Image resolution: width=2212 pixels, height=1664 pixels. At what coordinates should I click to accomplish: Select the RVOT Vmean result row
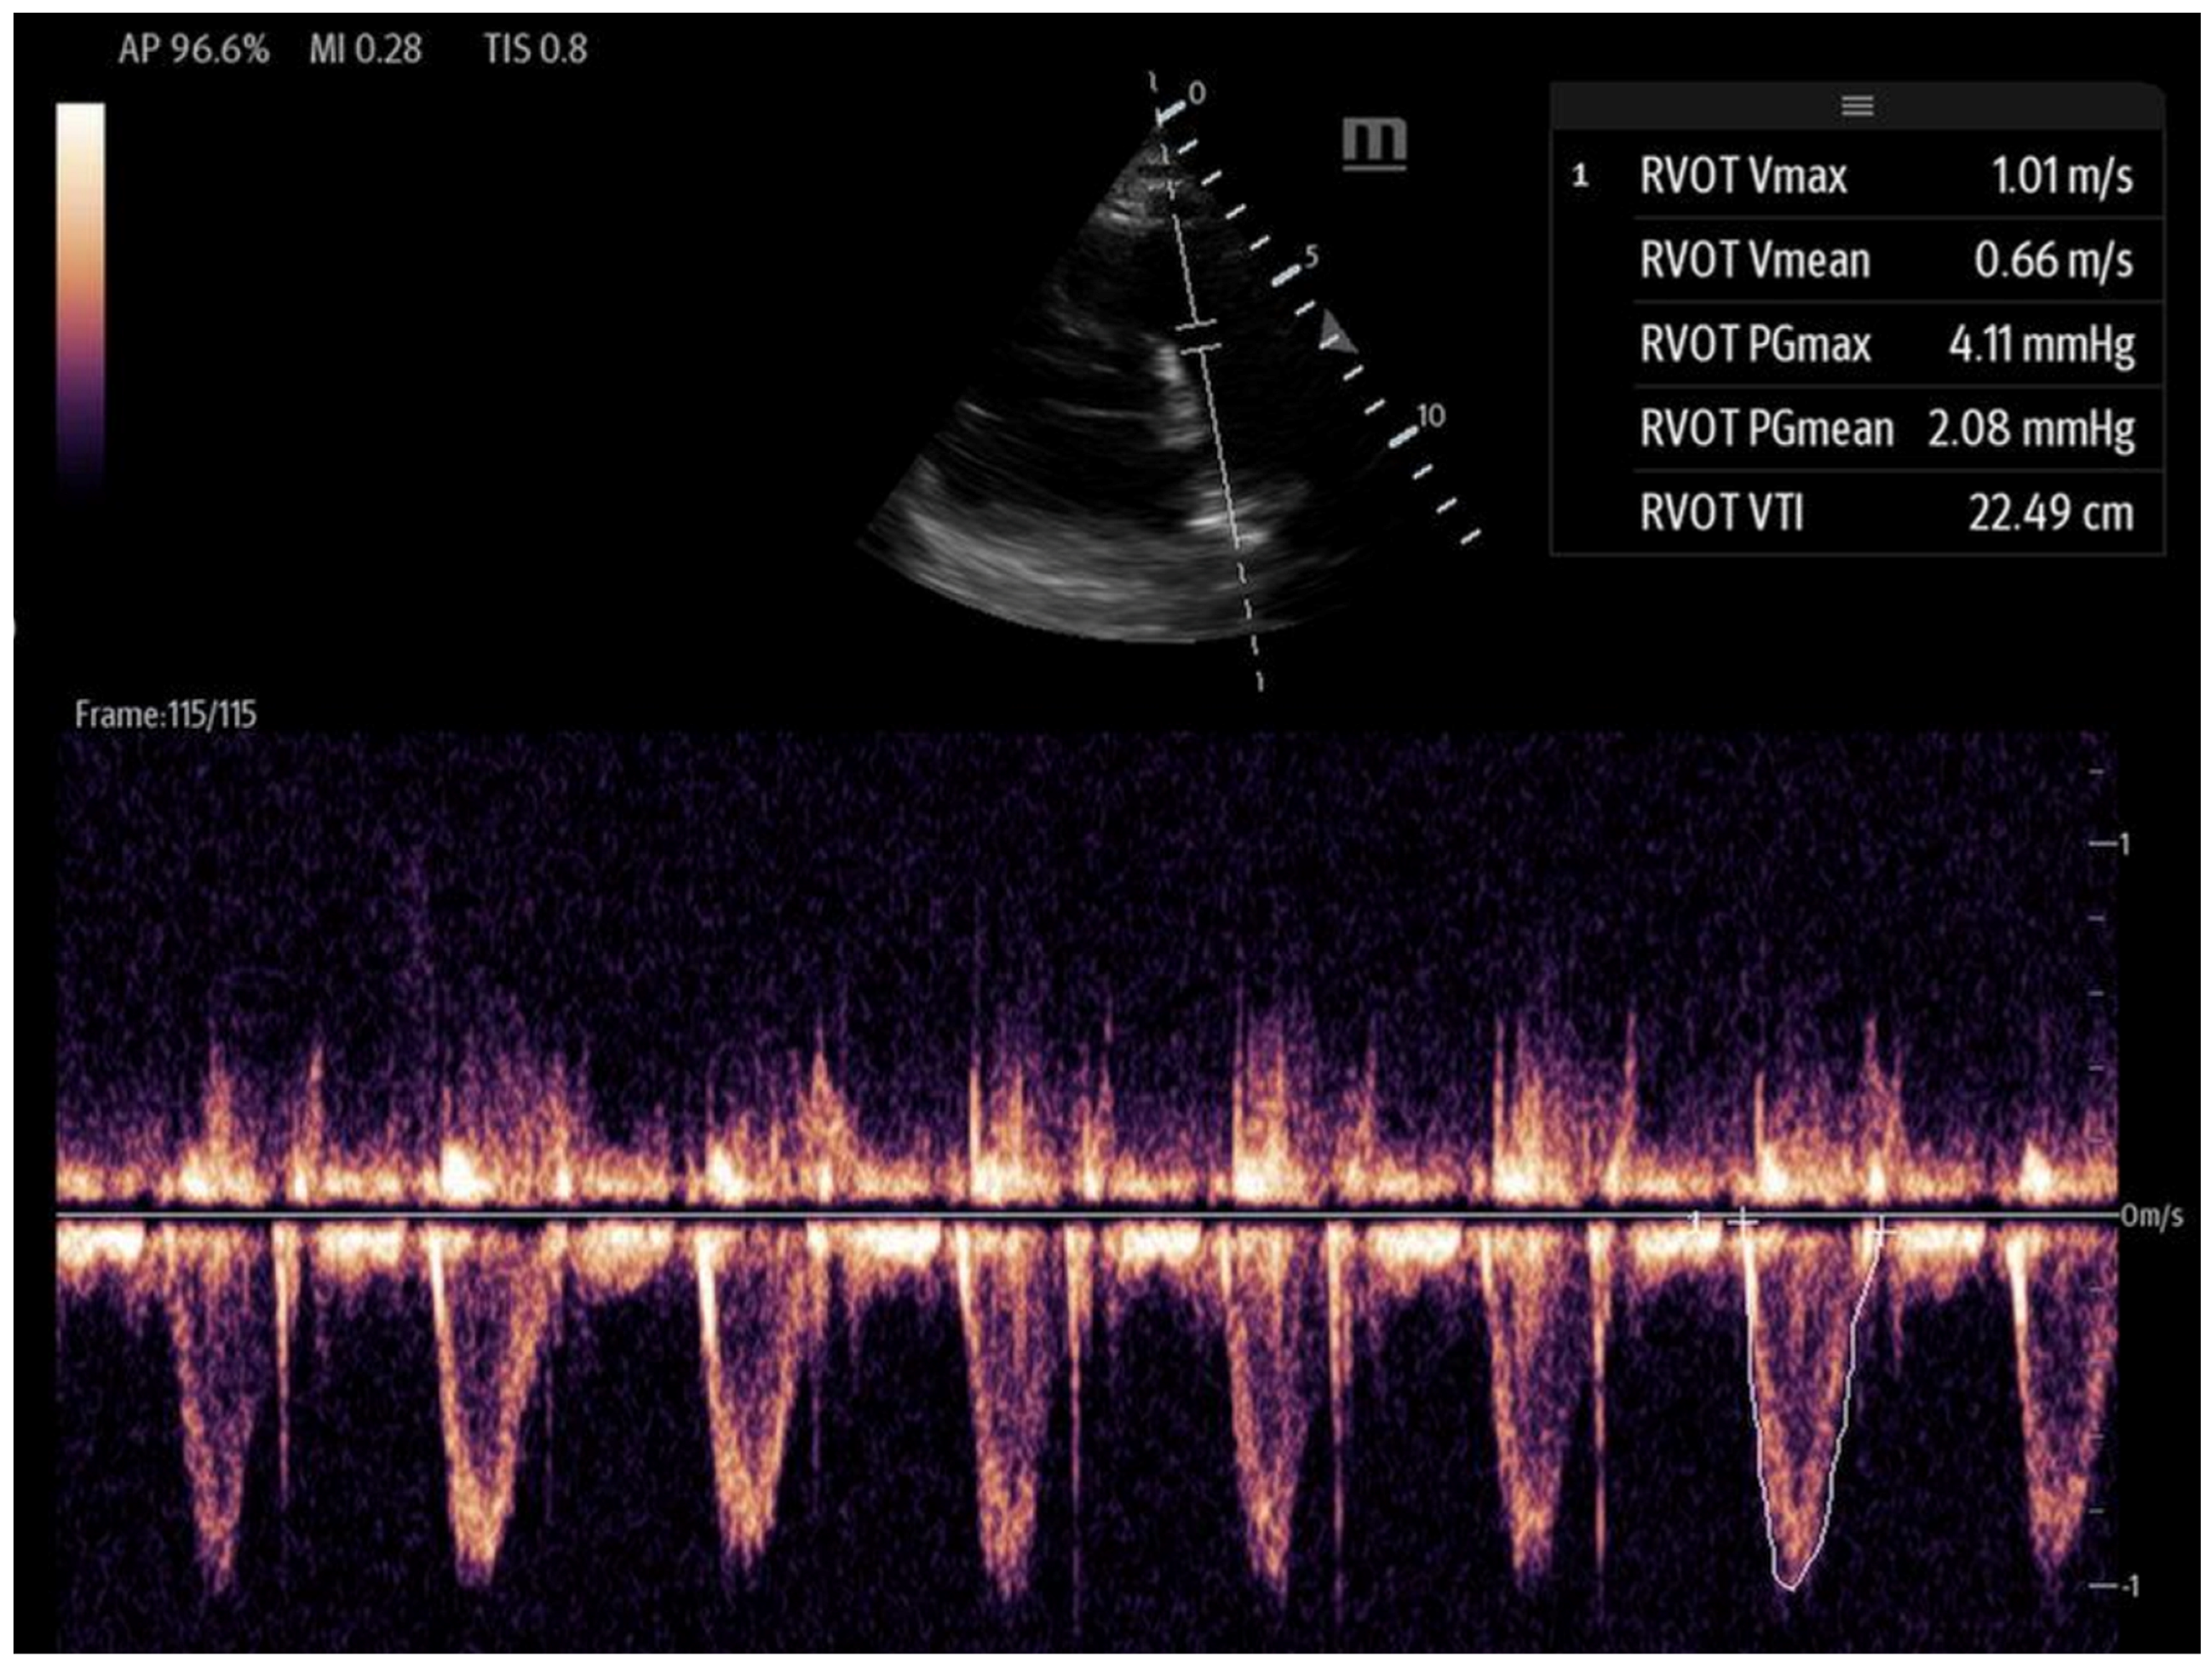click(x=1885, y=260)
